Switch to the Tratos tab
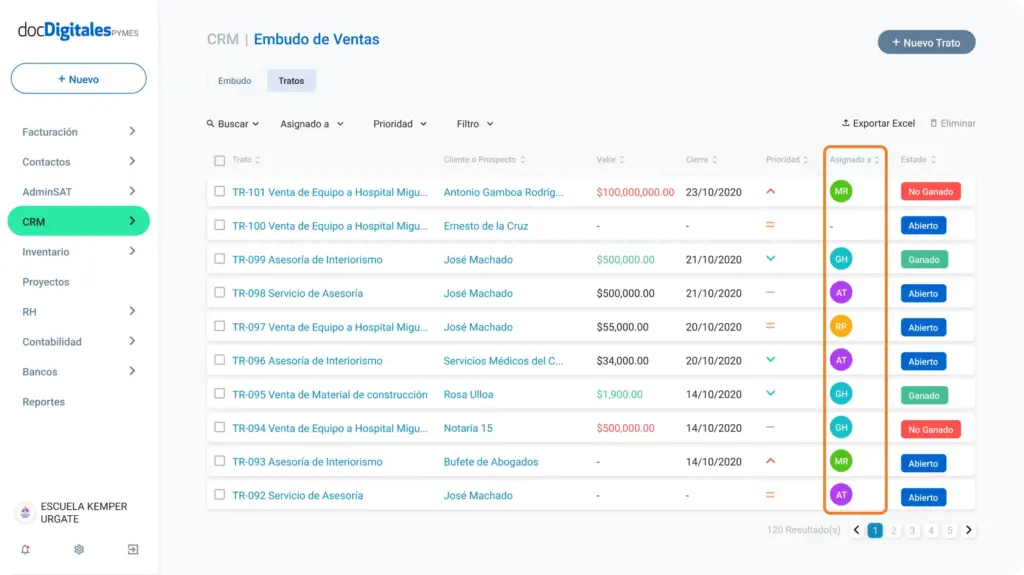Image resolution: width=1024 pixels, height=575 pixels. pos(291,81)
